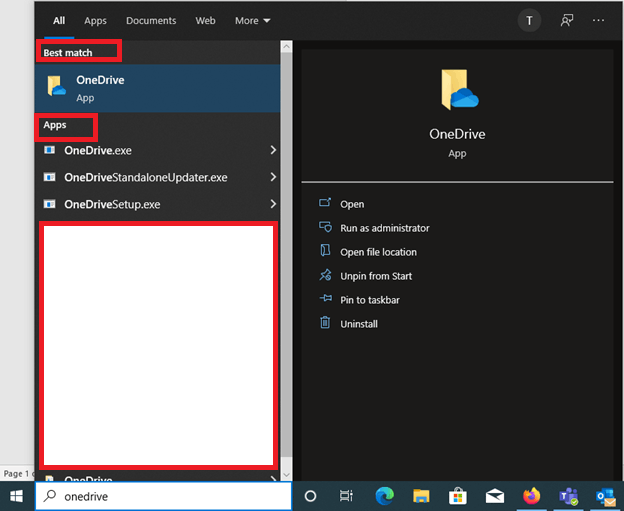
Task: Click the Pin to taskbar icon
Action: (326, 298)
